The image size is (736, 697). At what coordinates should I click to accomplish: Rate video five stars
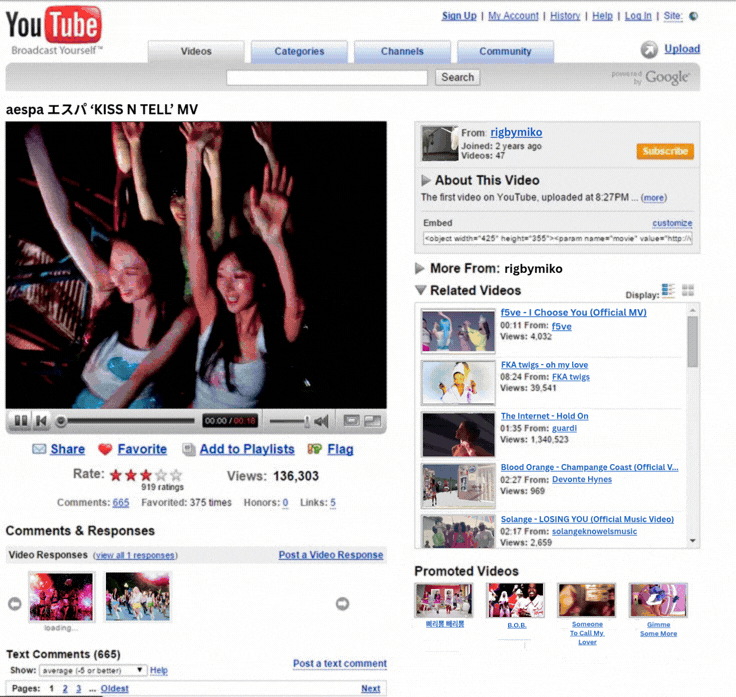coord(176,475)
